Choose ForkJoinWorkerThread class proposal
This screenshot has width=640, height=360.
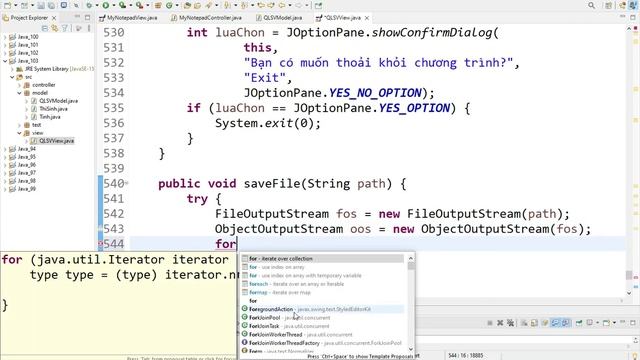(322, 335)
